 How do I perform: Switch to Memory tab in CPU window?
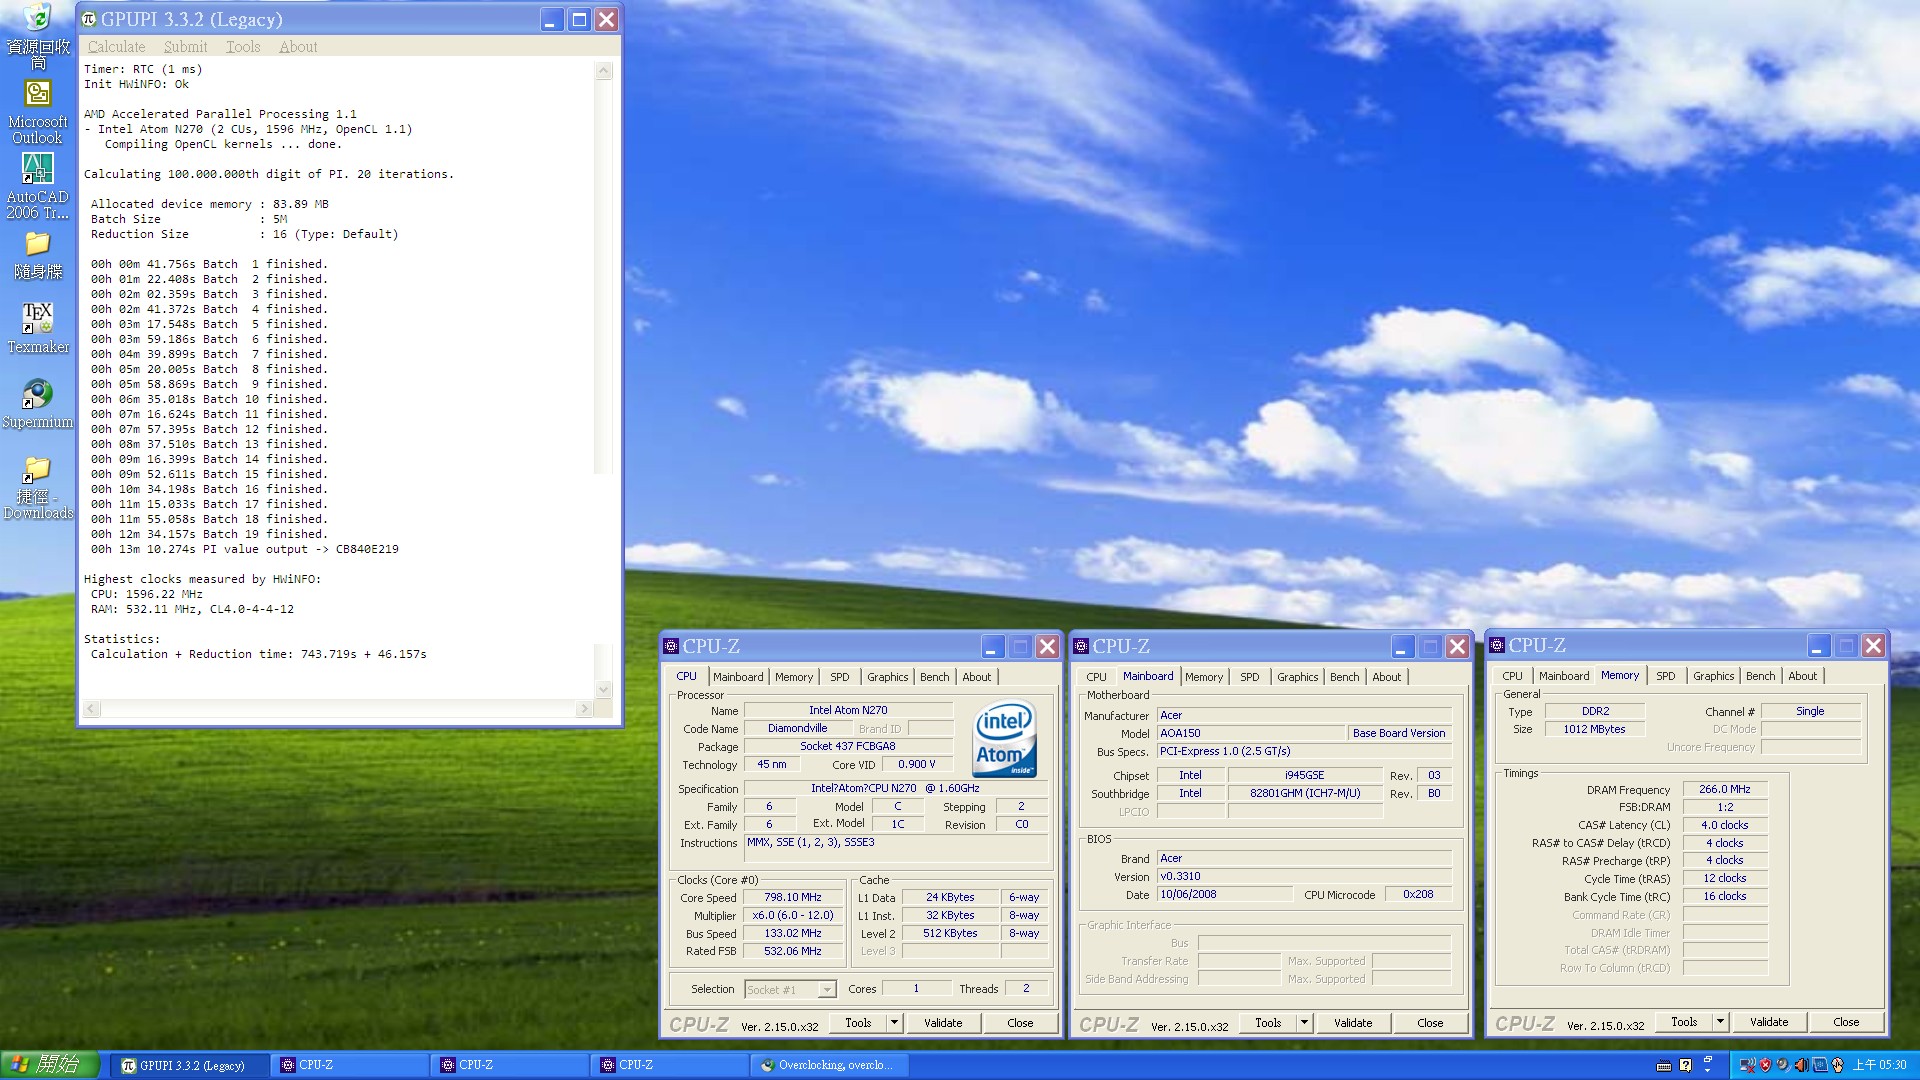[x=794, y=677]
